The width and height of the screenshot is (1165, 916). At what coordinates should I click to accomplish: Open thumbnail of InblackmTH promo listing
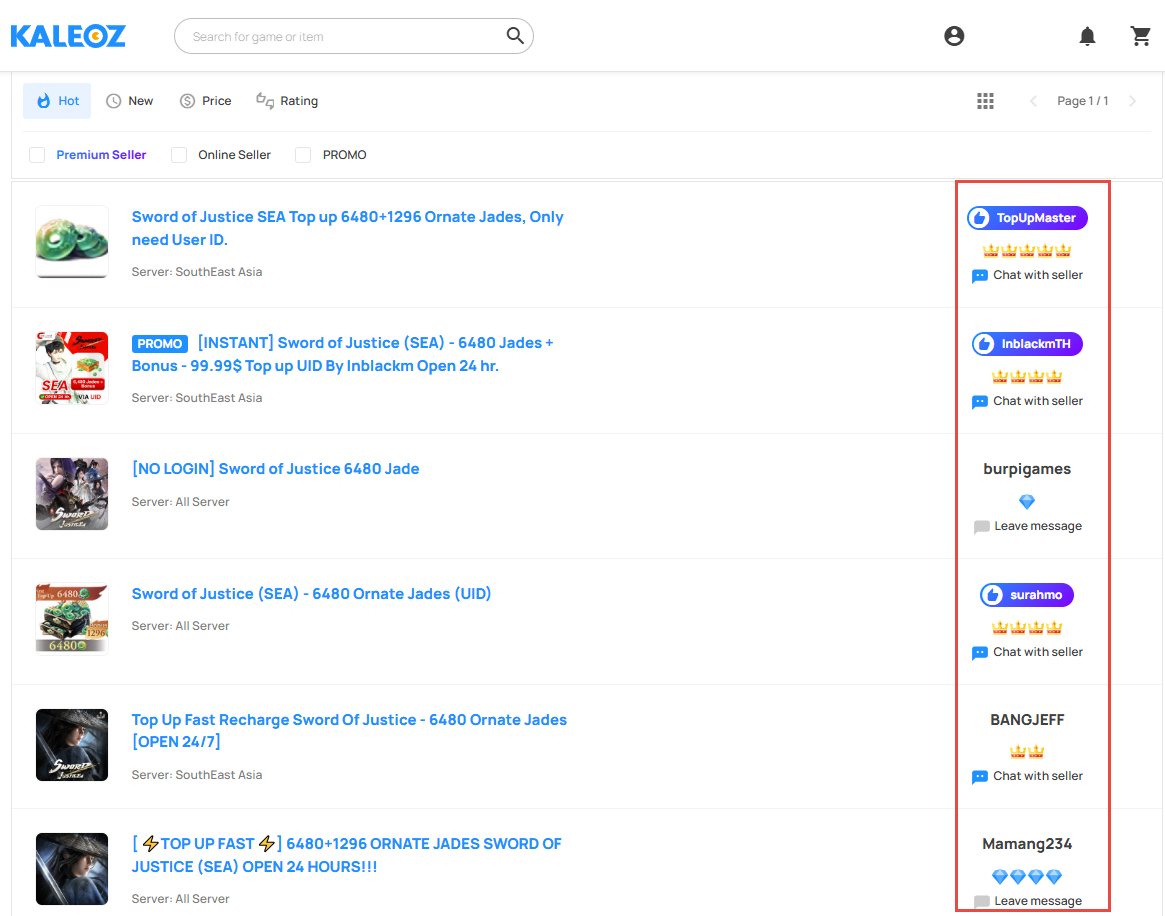pyautogui.click(x=72, y=368)
